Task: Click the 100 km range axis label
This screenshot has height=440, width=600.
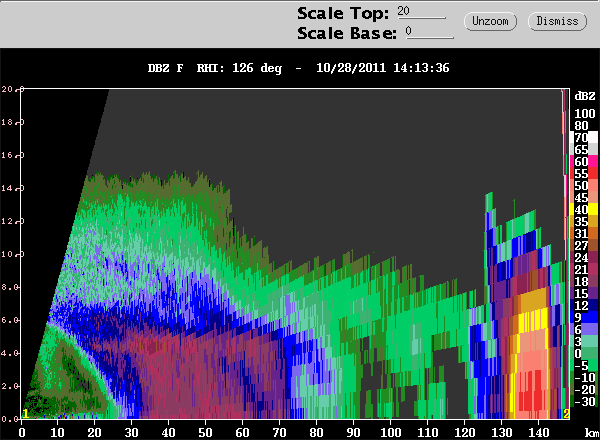Action: click(x=391, y=433)
